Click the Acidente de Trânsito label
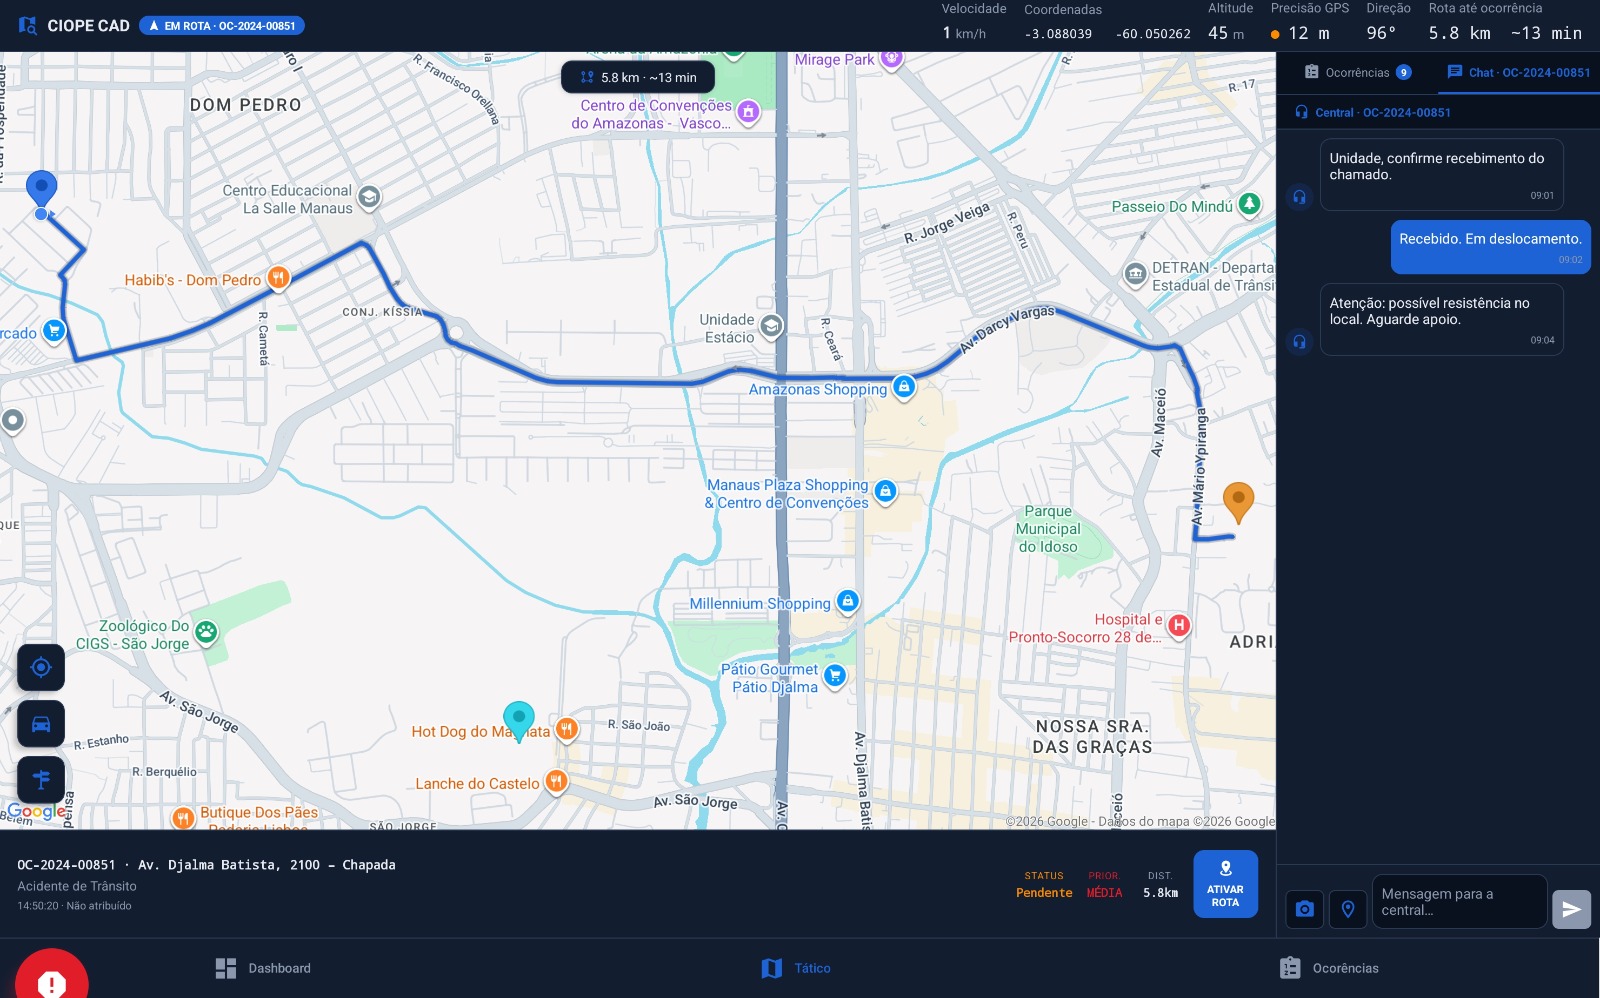1600x998 pixels. pyautogui.click(x=77, y=886)
